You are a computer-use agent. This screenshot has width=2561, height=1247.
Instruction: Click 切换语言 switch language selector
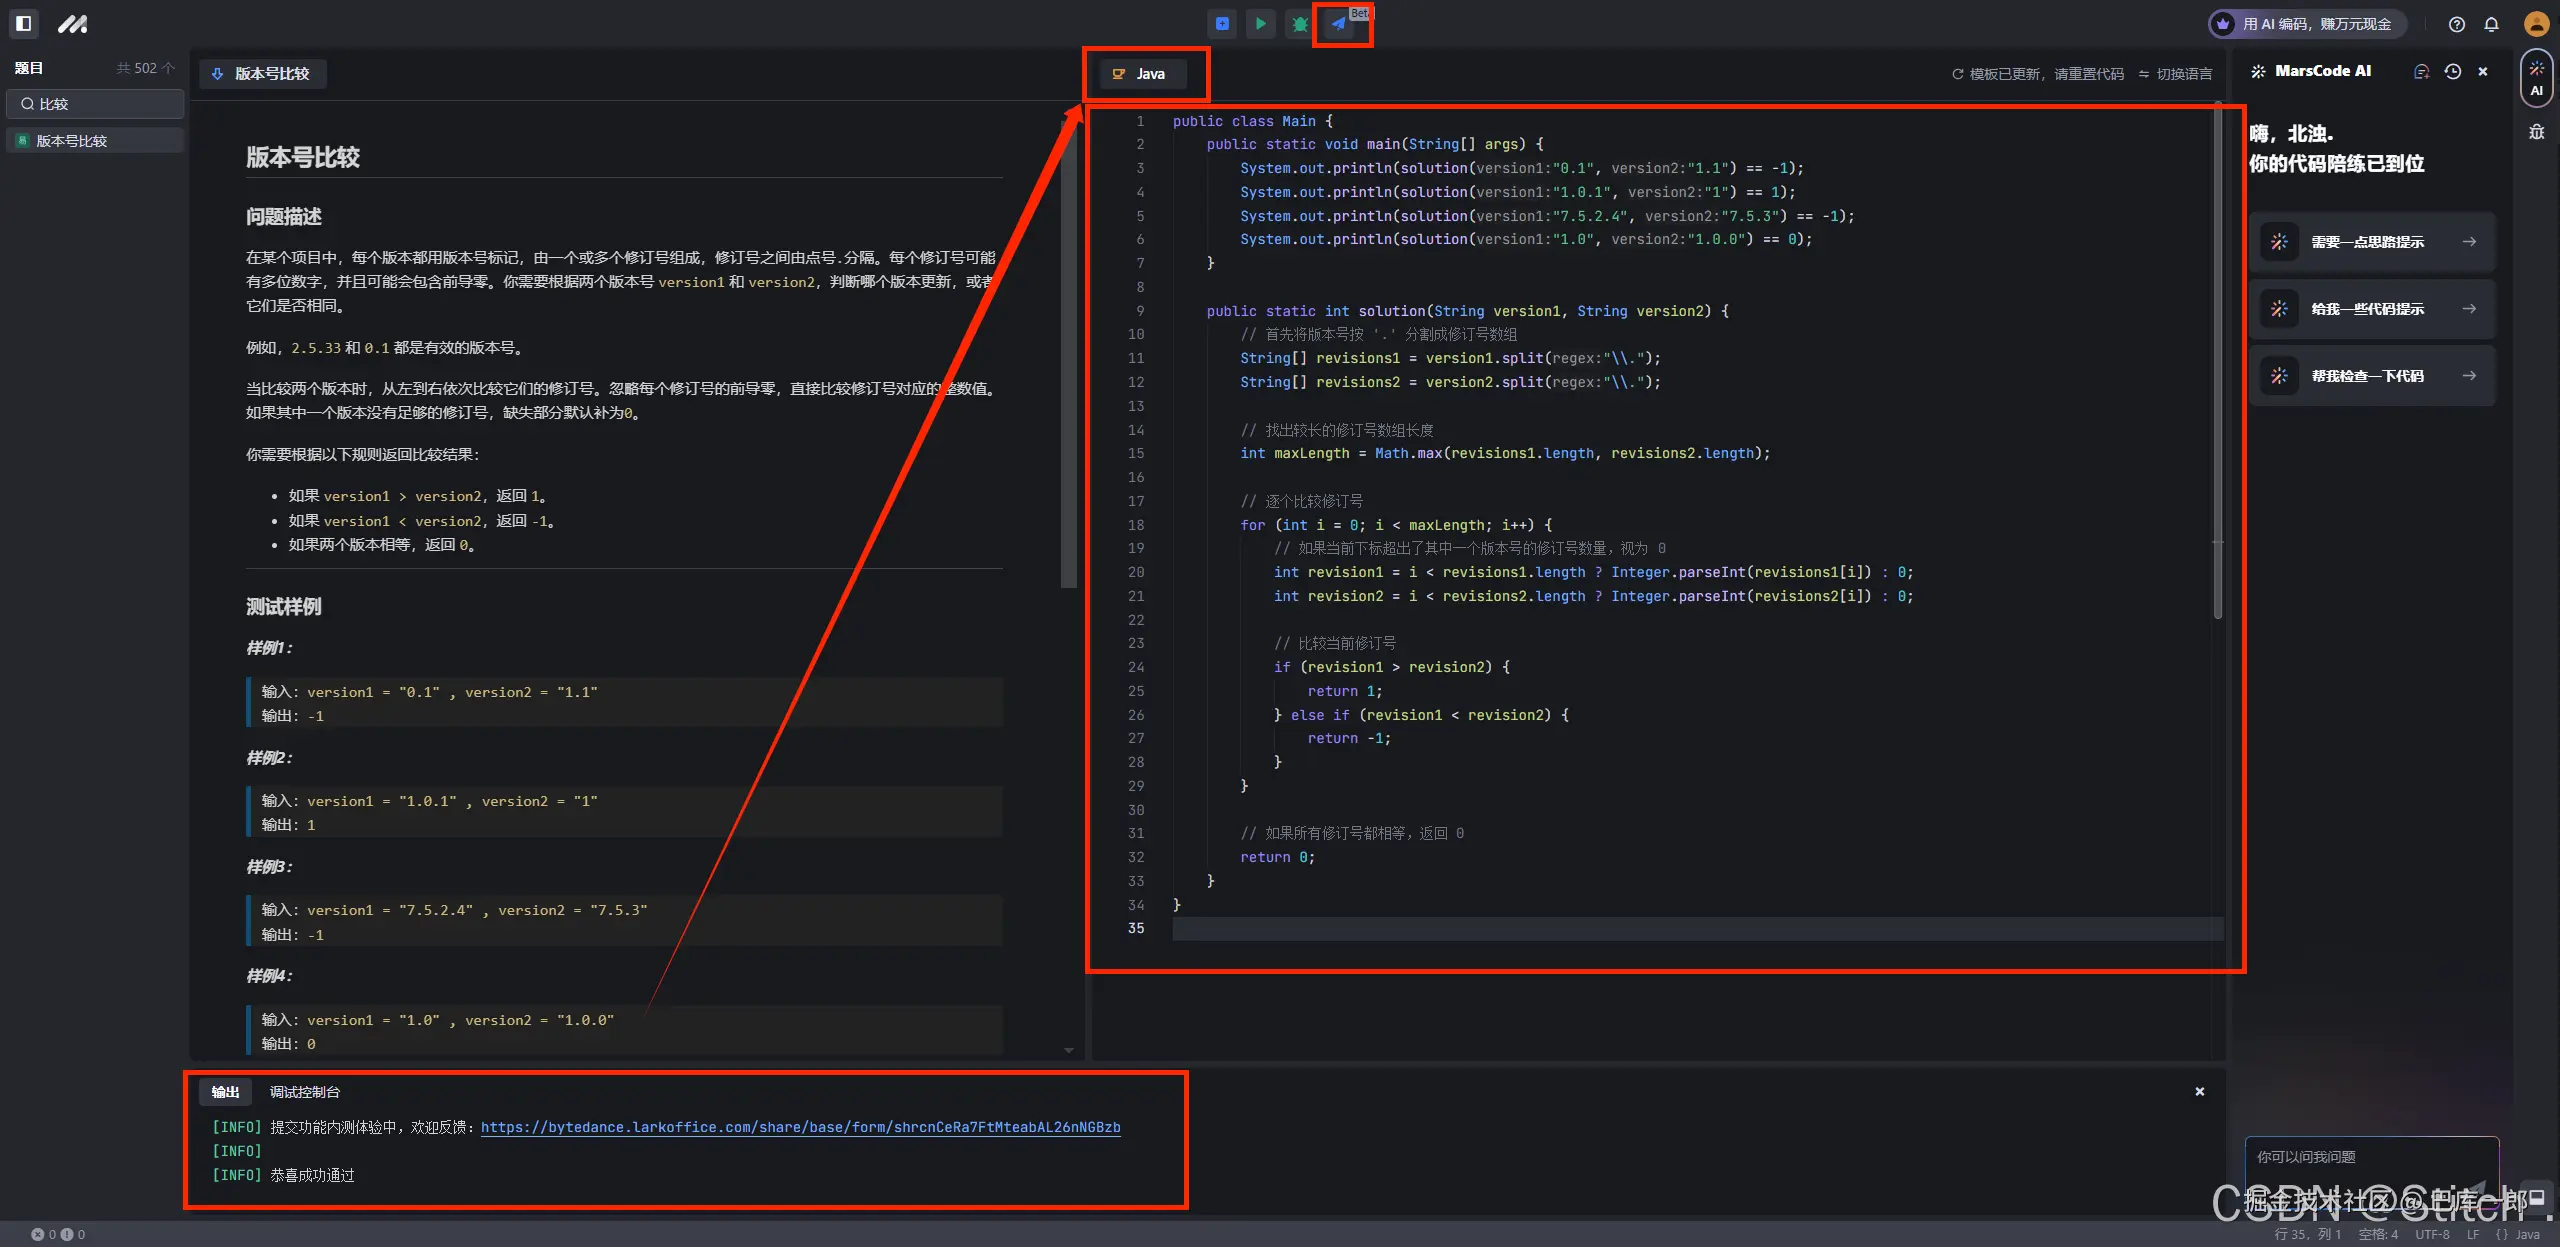[x=2175, y=74]
